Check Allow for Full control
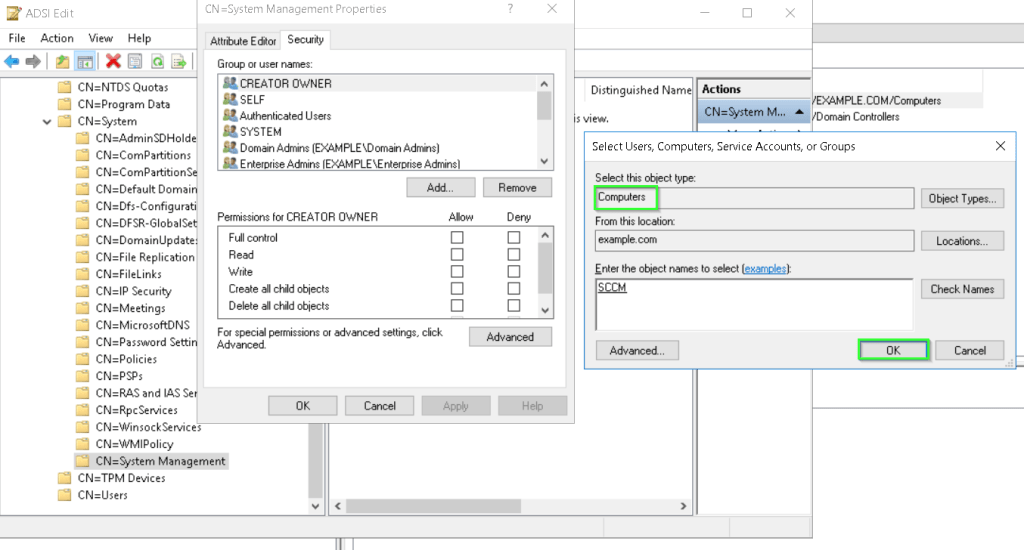 [x=457, y=238]
